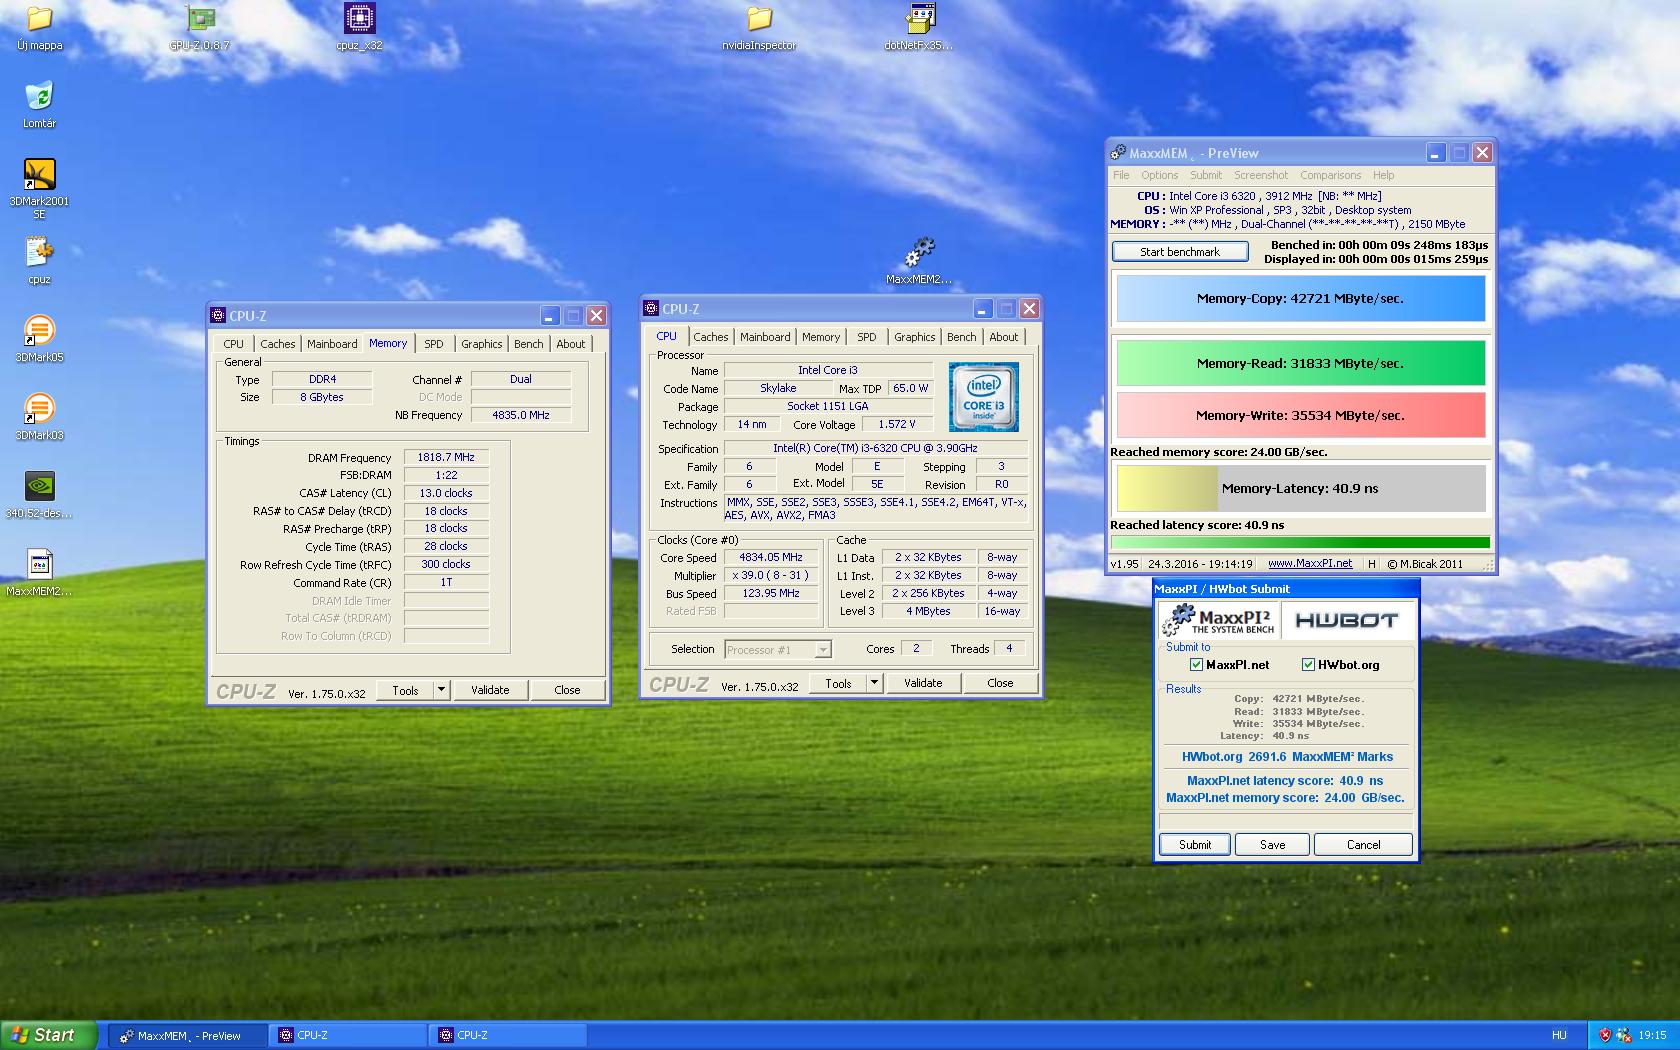Click the taskbar clock showing 19:15
This screenshot has height=1050, width=1680.
(x=1652, y=1035)
